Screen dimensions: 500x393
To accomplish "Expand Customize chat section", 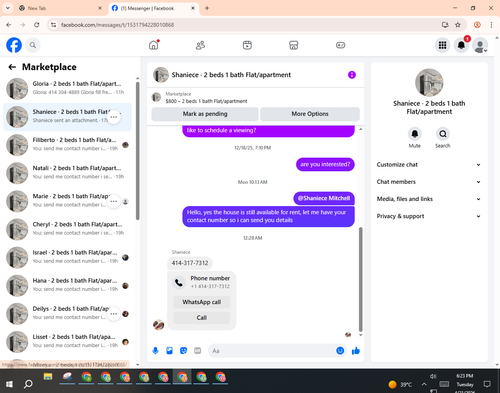I will tap(429, 165).
